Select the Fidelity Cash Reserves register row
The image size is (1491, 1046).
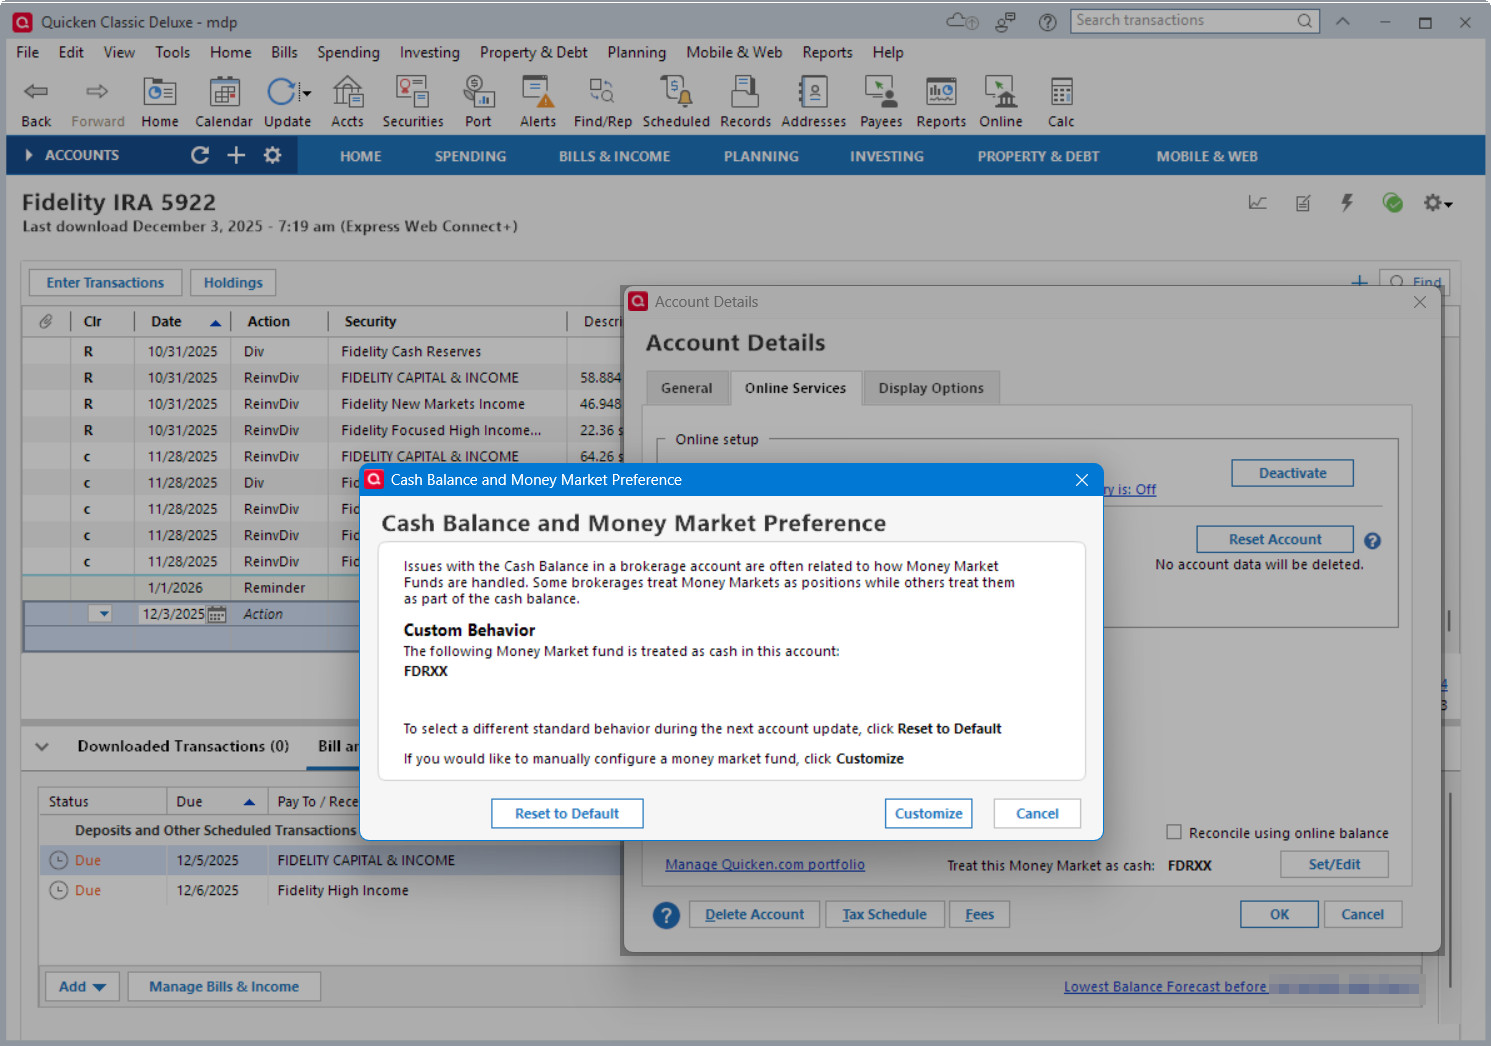[322, 352]
